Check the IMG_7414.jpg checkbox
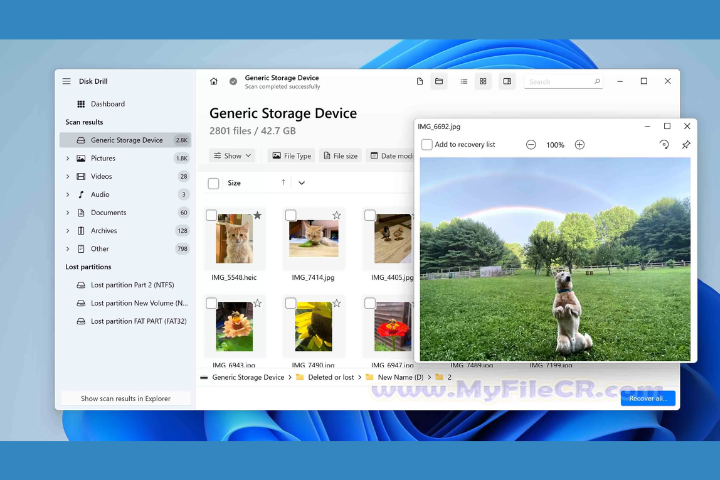Image resolution: width=720 pixels, height=480 pixels. [290, 215]
